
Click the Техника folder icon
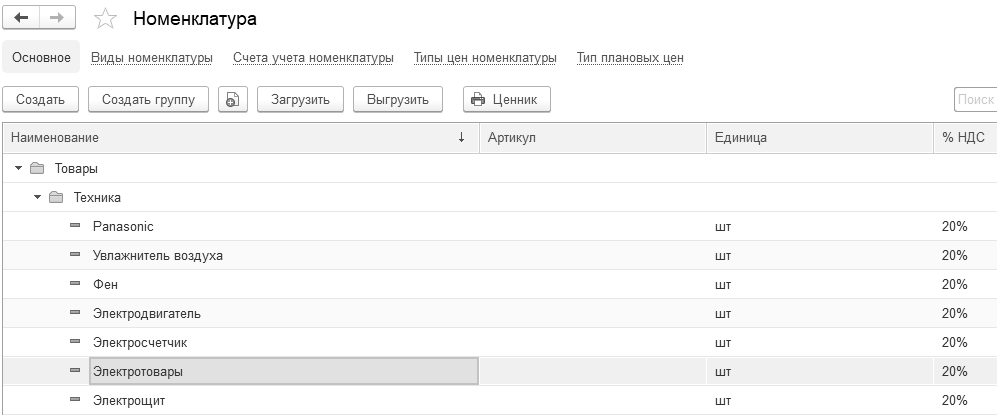click(x=56, y=198)
